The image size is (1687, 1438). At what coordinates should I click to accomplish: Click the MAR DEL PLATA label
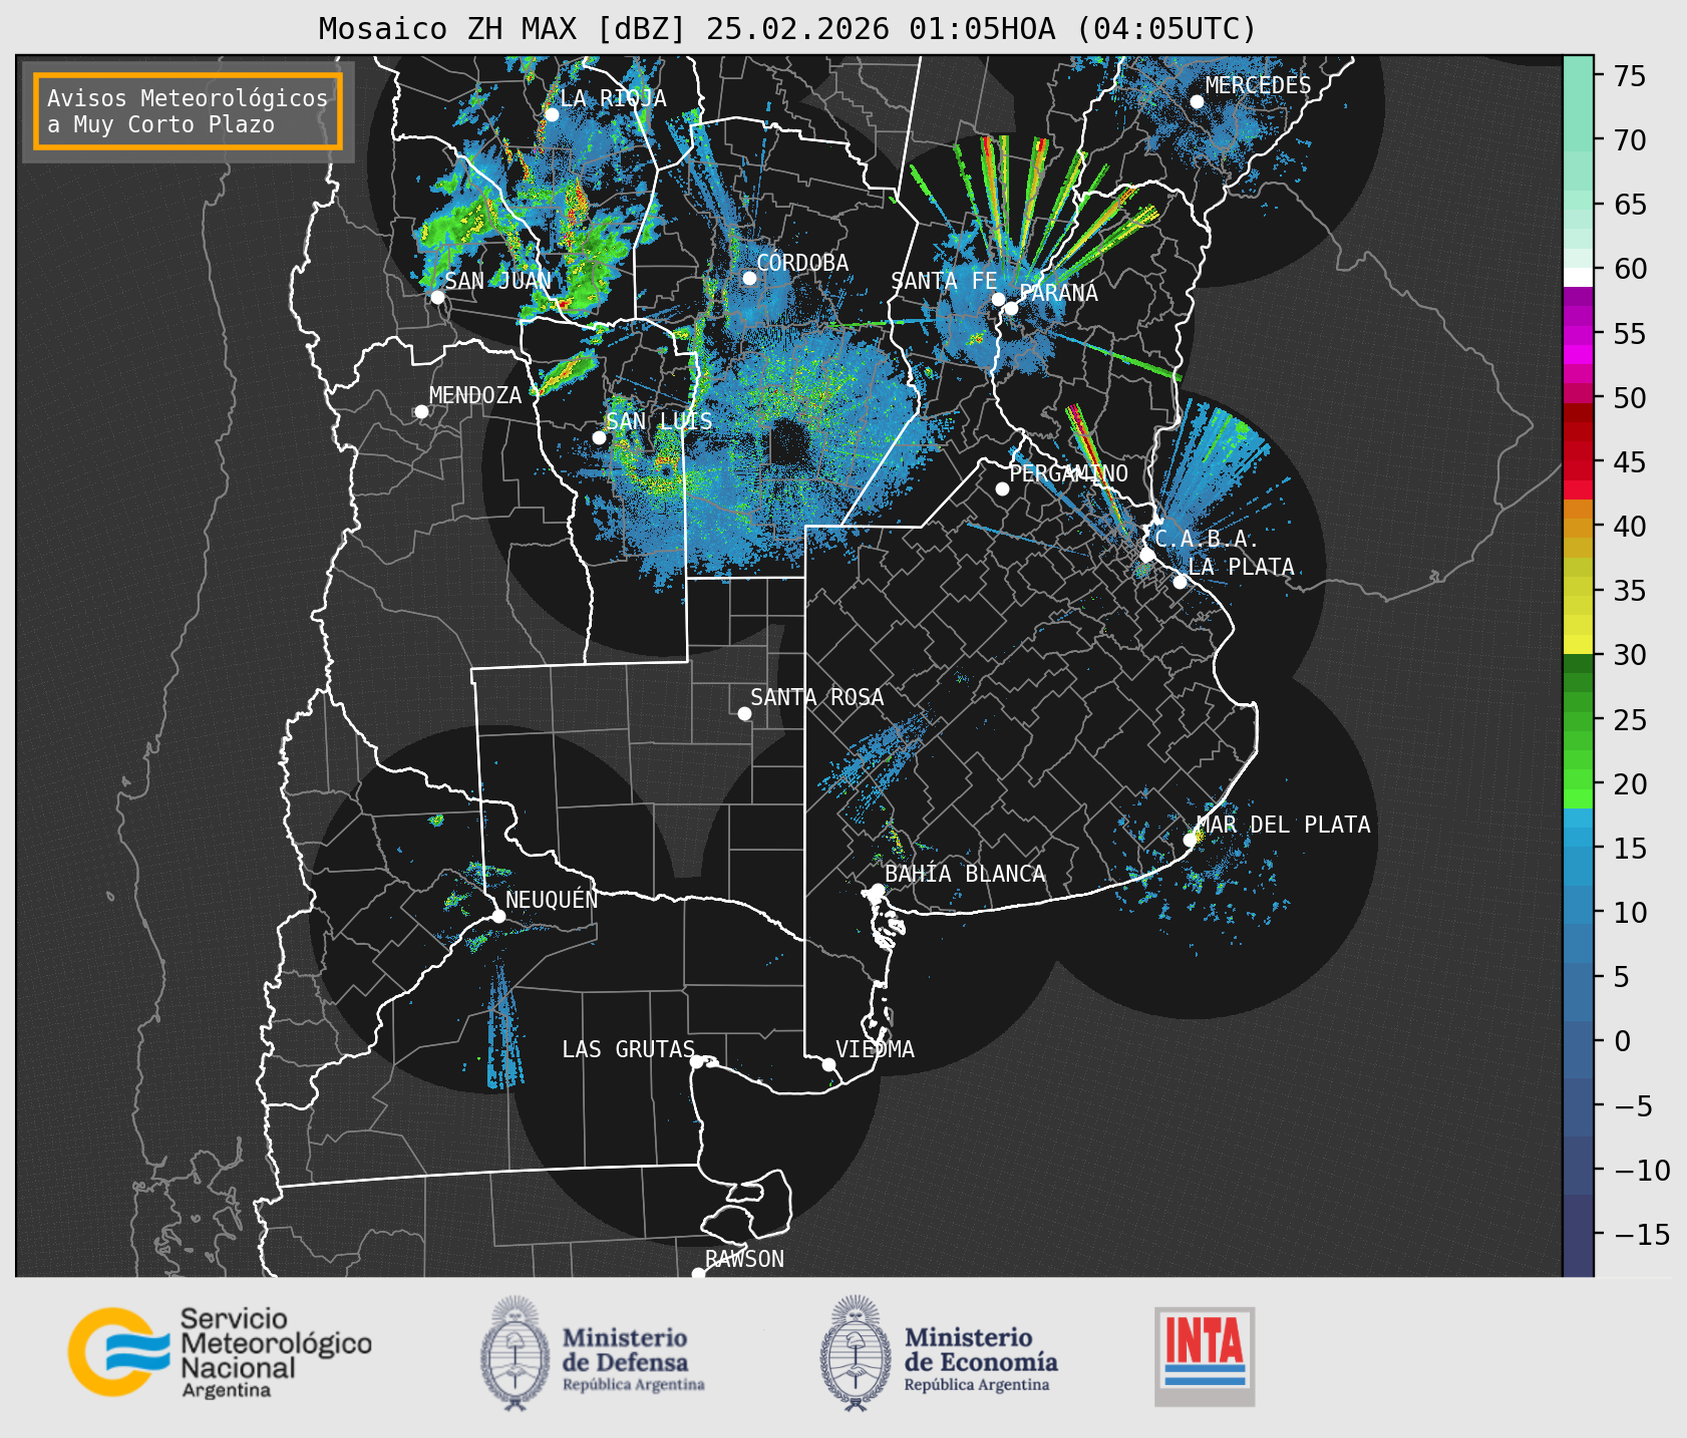tap(1284, 825)
